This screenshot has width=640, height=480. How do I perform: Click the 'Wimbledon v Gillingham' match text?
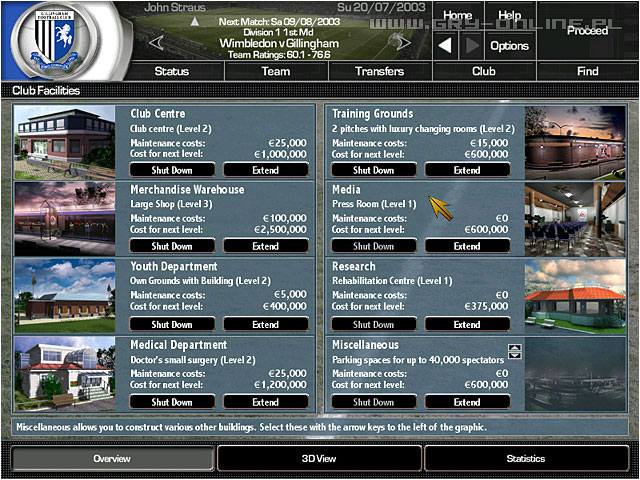point(279,43)
